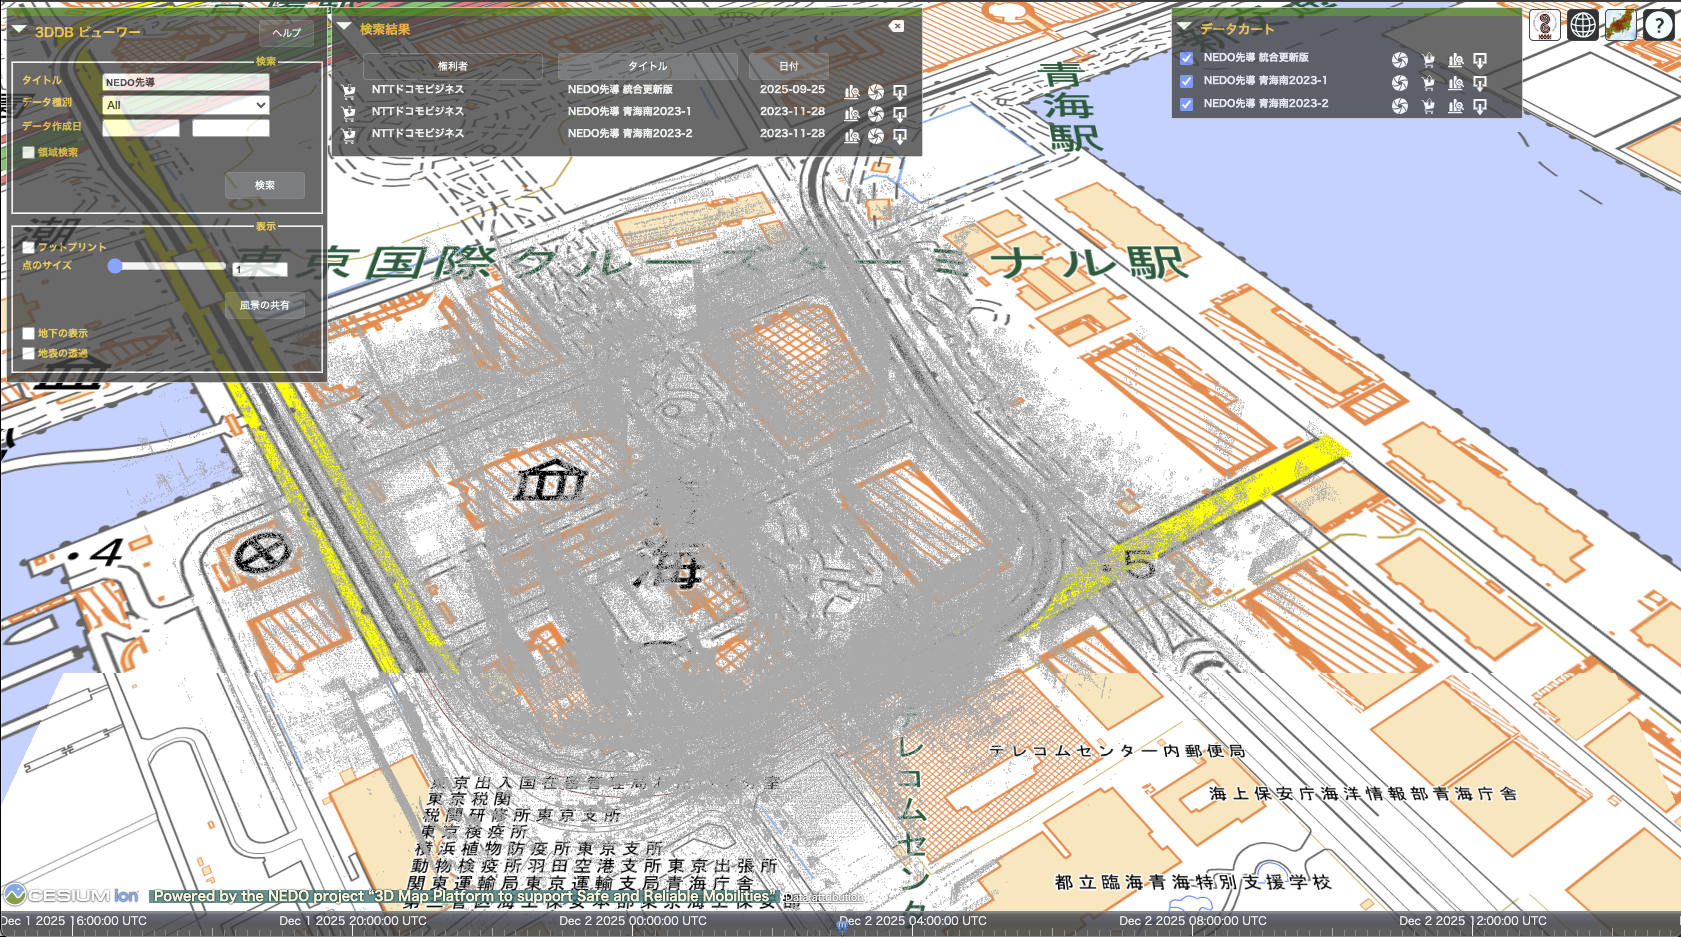Click download icon for 青海南2023-1 search result

coord(900,113)
